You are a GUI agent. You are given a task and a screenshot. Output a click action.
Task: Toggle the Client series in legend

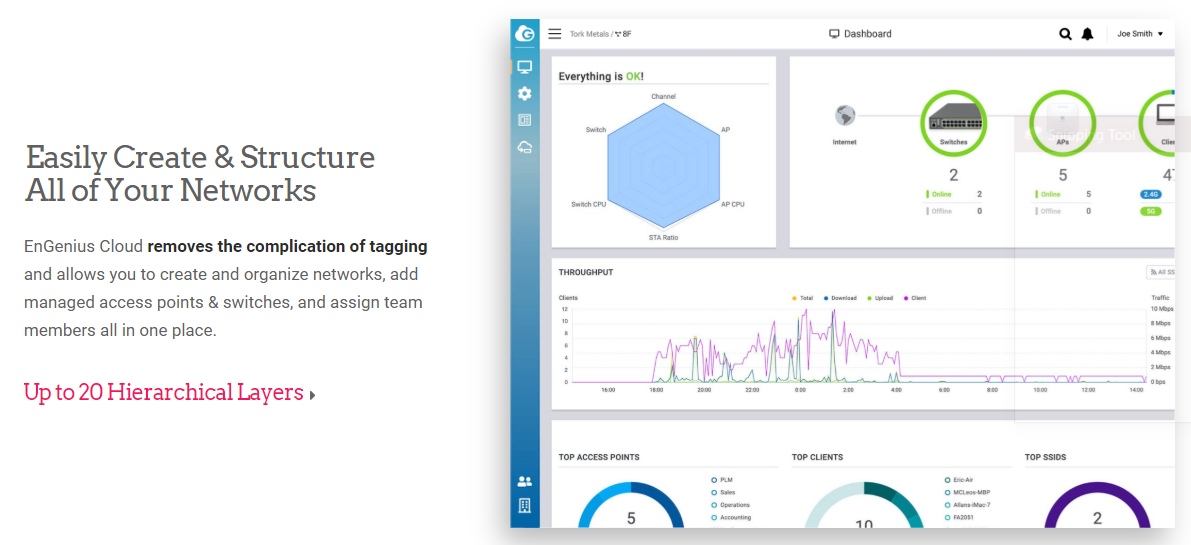click(x=914, y=298)
